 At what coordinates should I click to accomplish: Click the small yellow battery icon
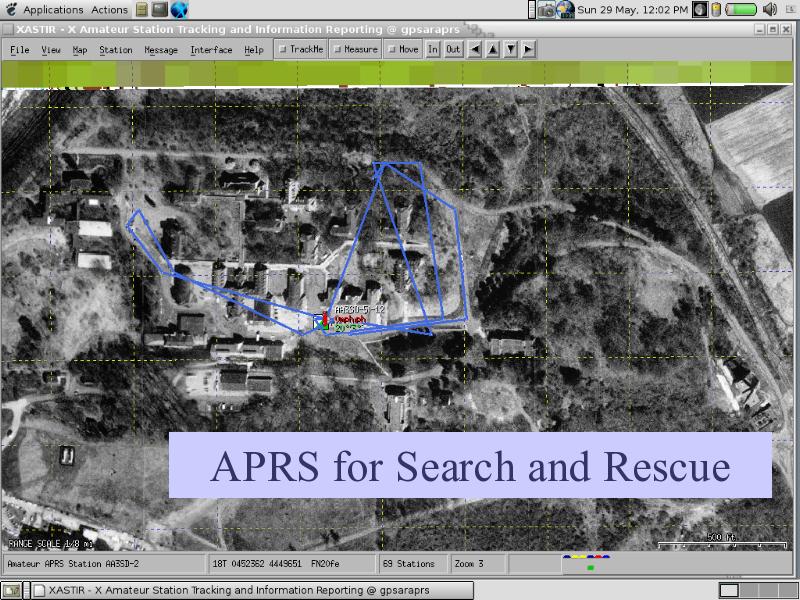click(x=716, y=10)
